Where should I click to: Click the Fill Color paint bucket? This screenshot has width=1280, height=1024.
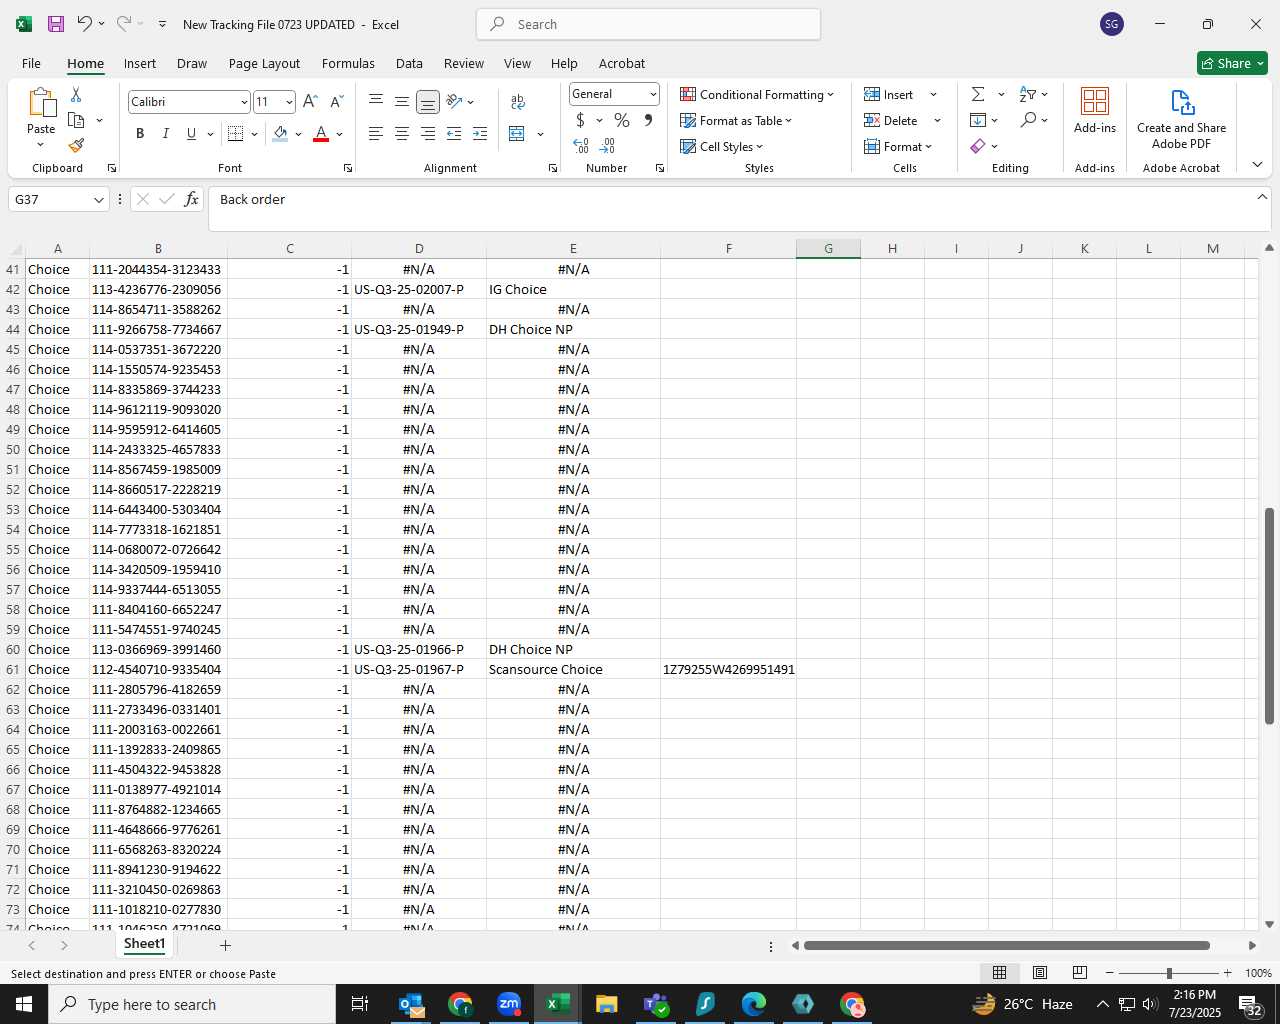pos(281,134)
